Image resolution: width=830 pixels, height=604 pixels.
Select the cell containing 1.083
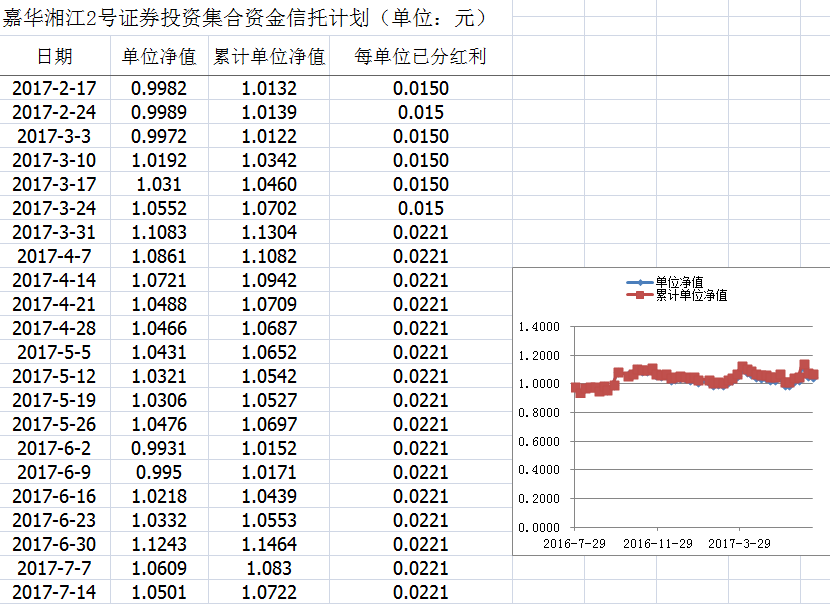tap(269, 568)
